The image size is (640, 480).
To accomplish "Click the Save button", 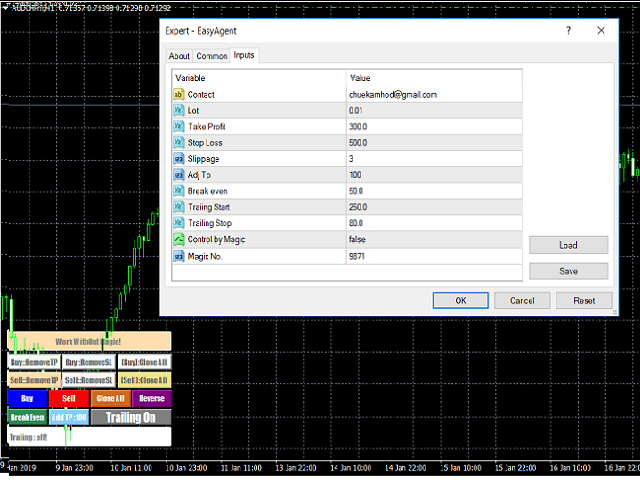I will (x=568, y=271).
